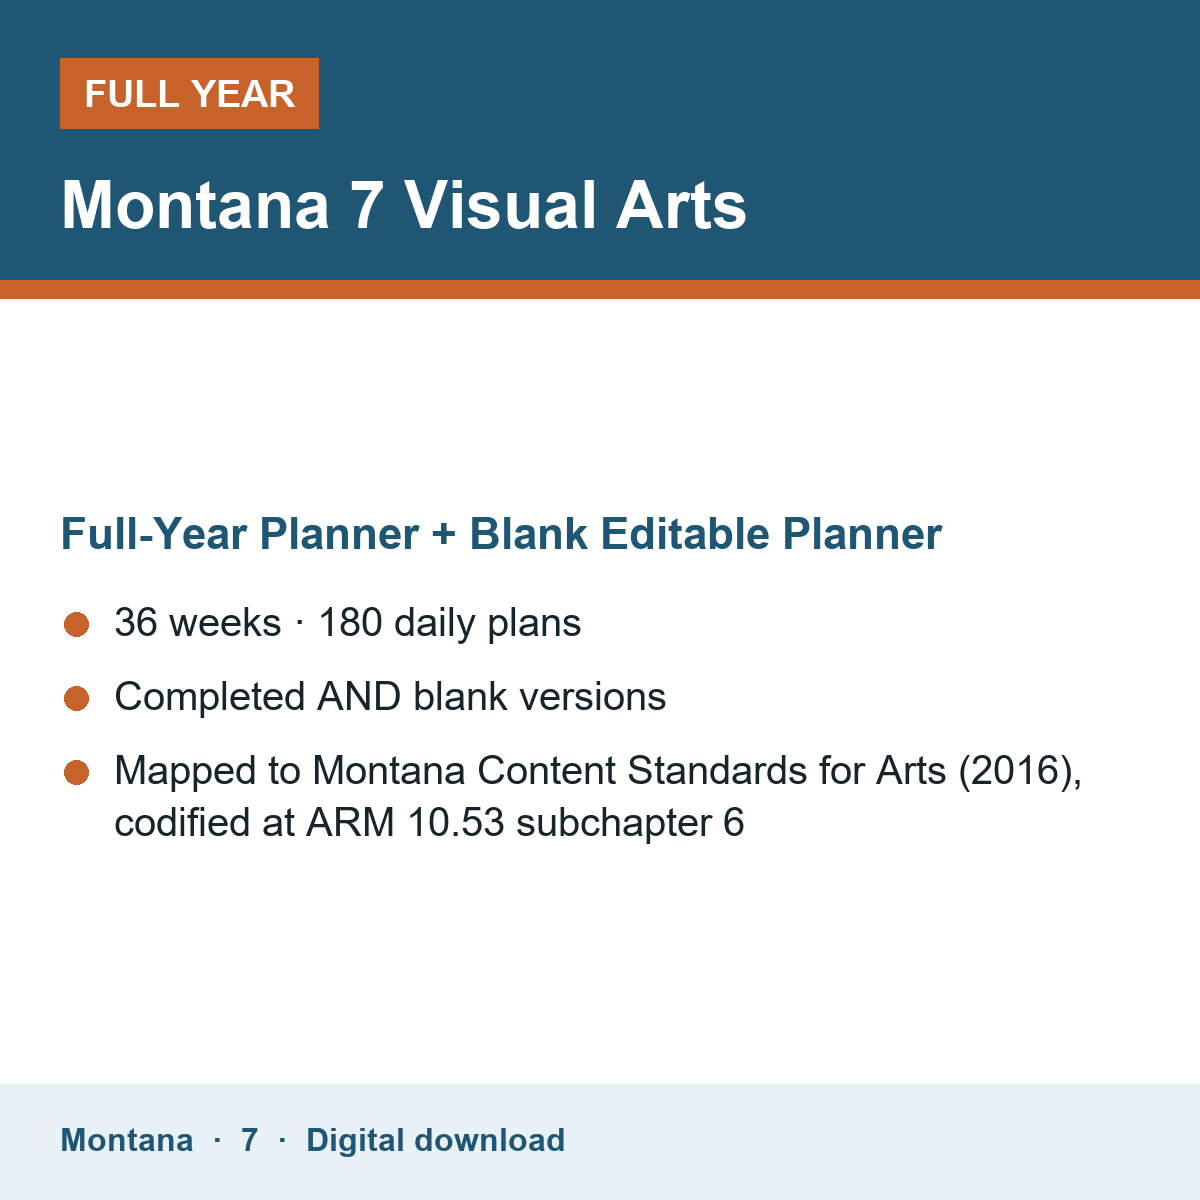Click the first dot separator in the footer

click(x=217, y=1140)
